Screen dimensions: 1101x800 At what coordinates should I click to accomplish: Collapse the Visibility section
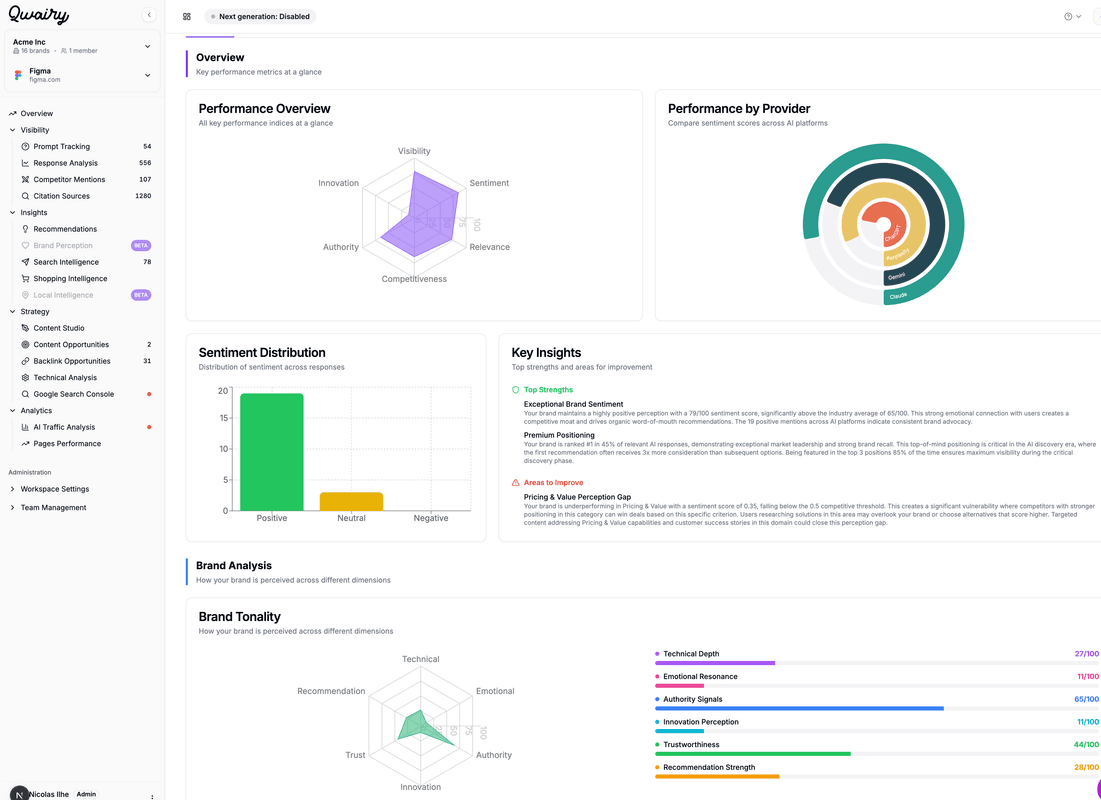click(13, 130)
